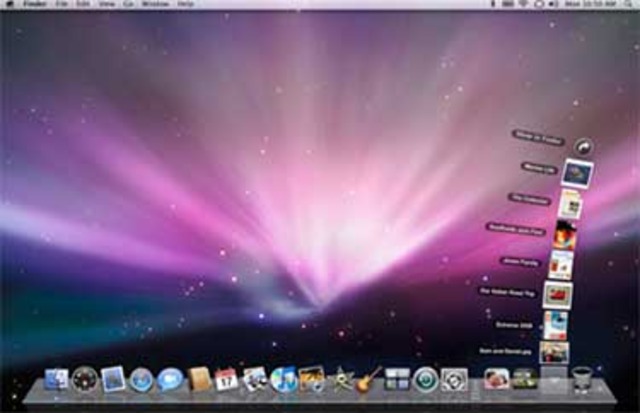
Task: Open the Finder menu
Action: pos(34,4)
